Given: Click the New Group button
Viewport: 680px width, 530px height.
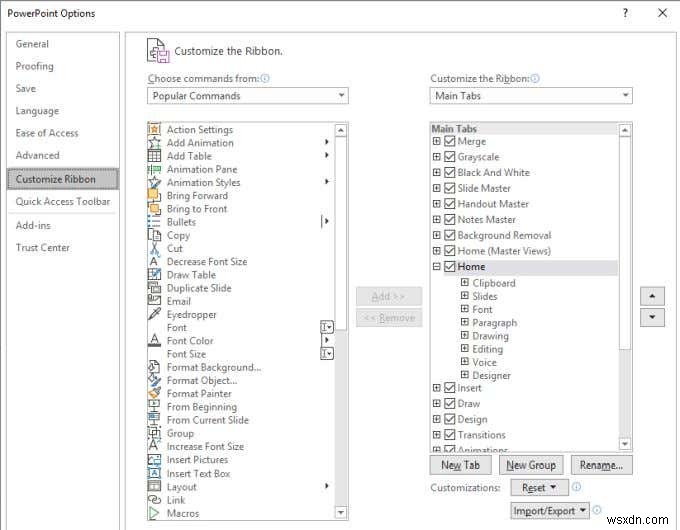Looking at the screenshot, I should [531, 465].
